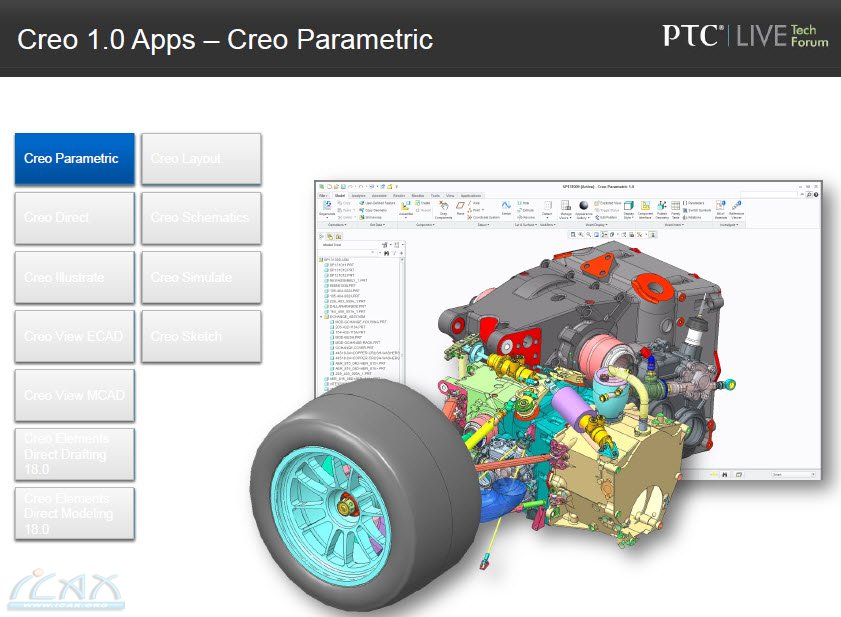The height and width of the screenshot is (617, 841).
Task: Switch to the Render ribbon tab
Action: [399, 196]
